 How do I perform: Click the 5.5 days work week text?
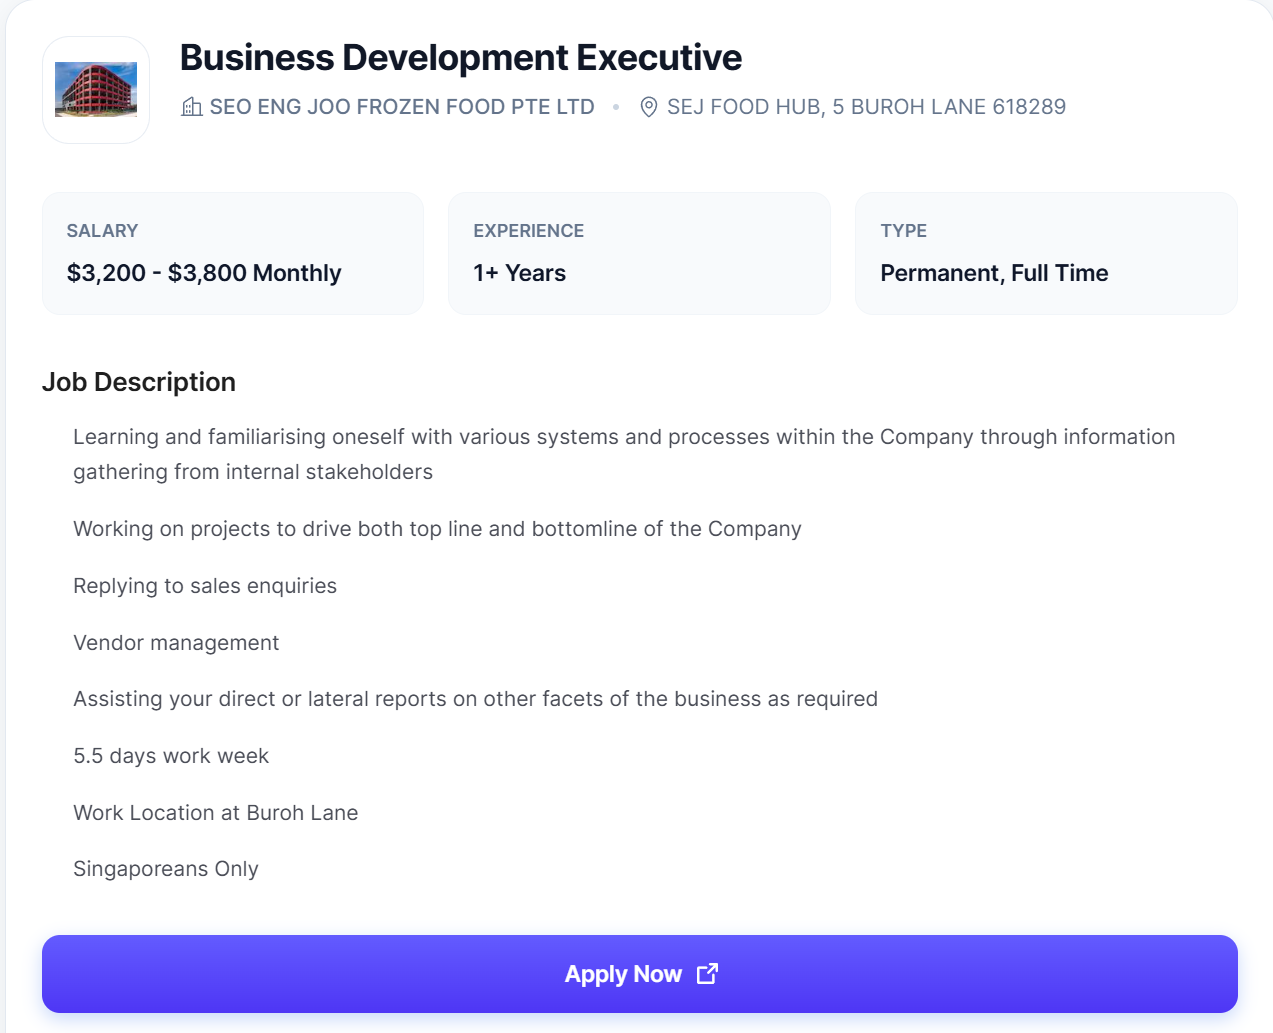tap(171, 756)
